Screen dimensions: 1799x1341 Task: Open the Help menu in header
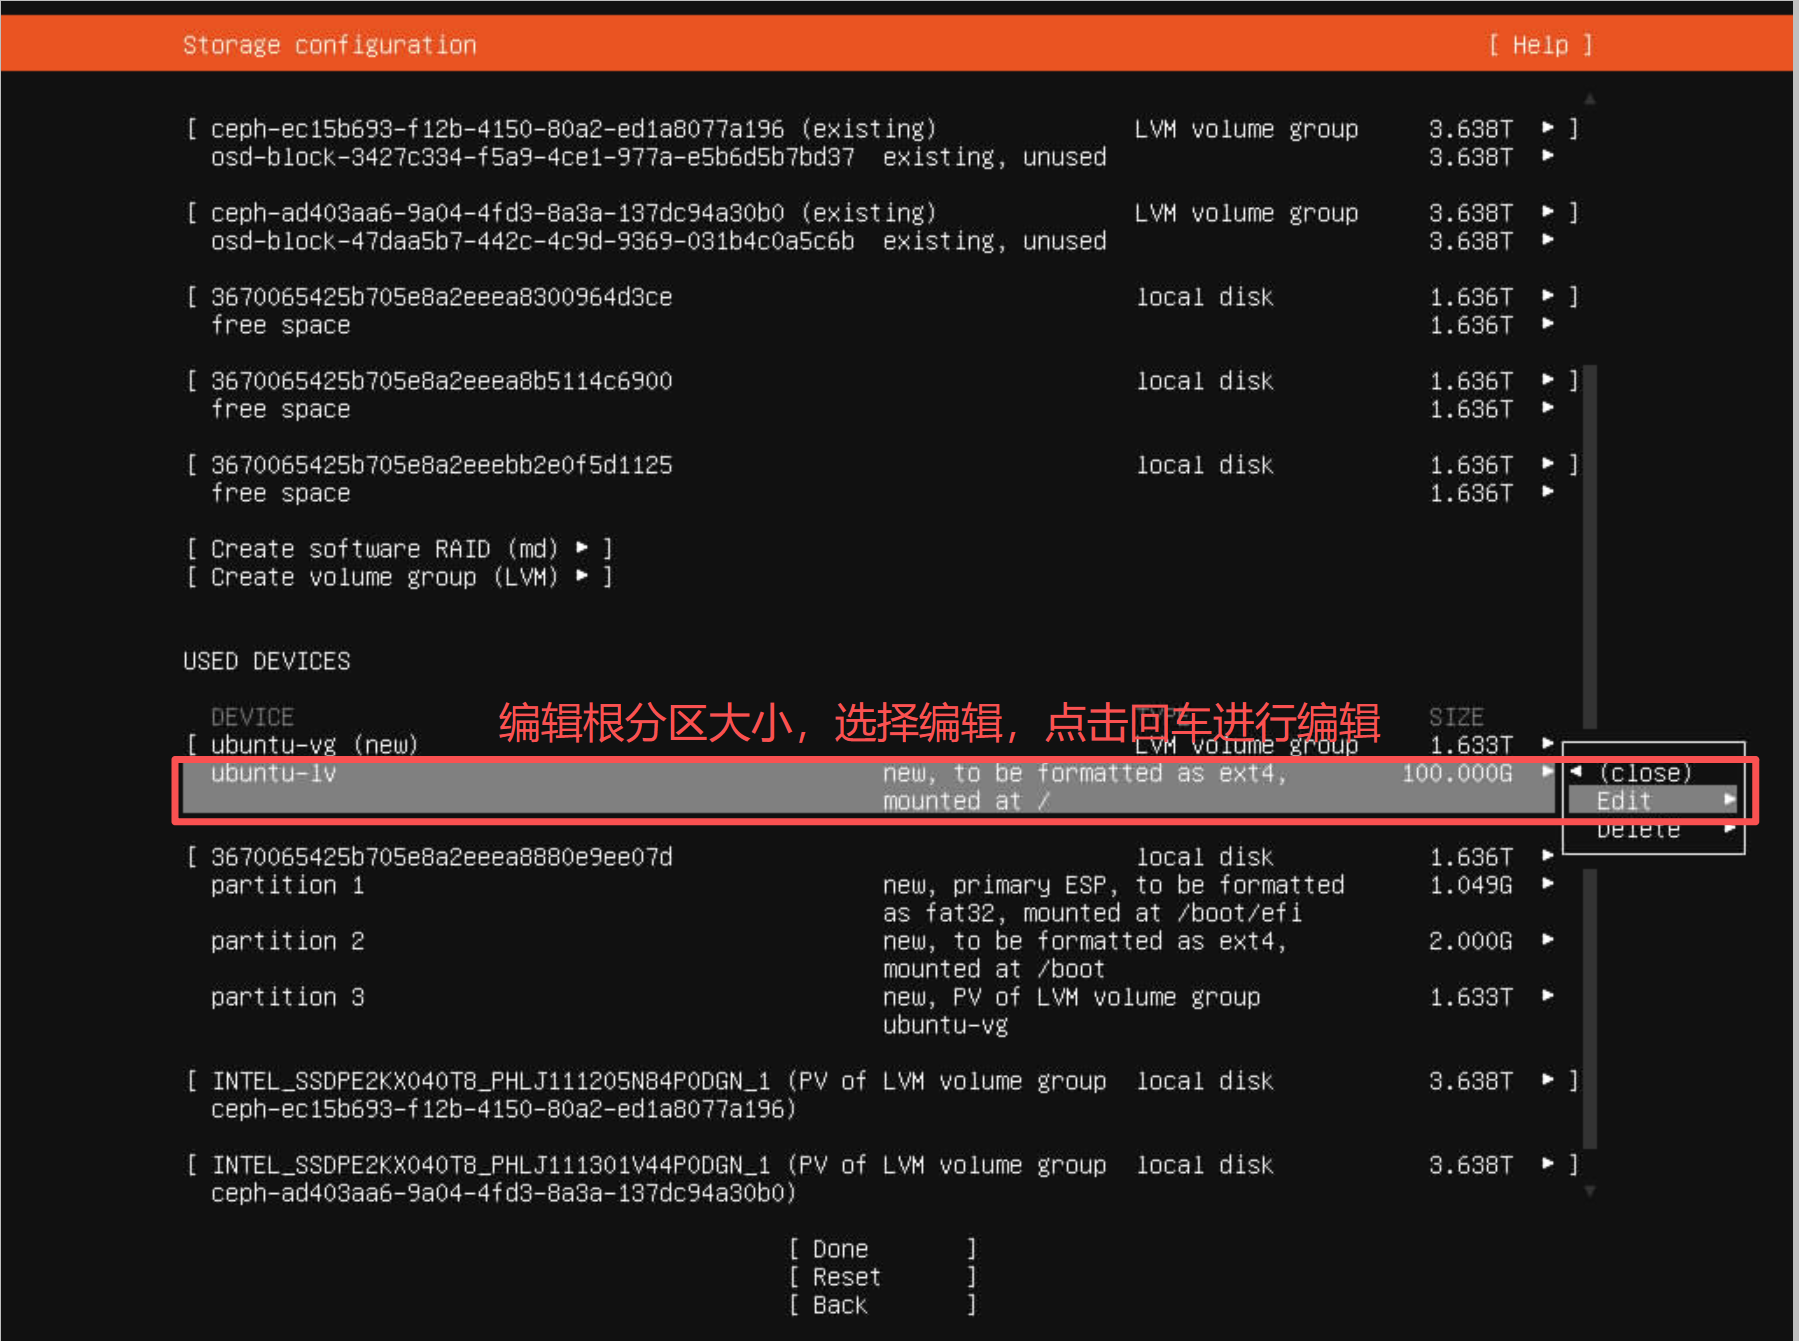[x=1539, y=45]
